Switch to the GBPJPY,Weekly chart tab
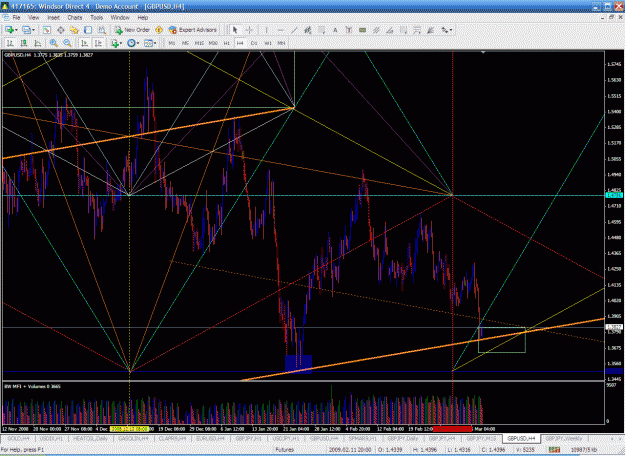Viewport: 625px width, 456px height. tap(564, 438)
